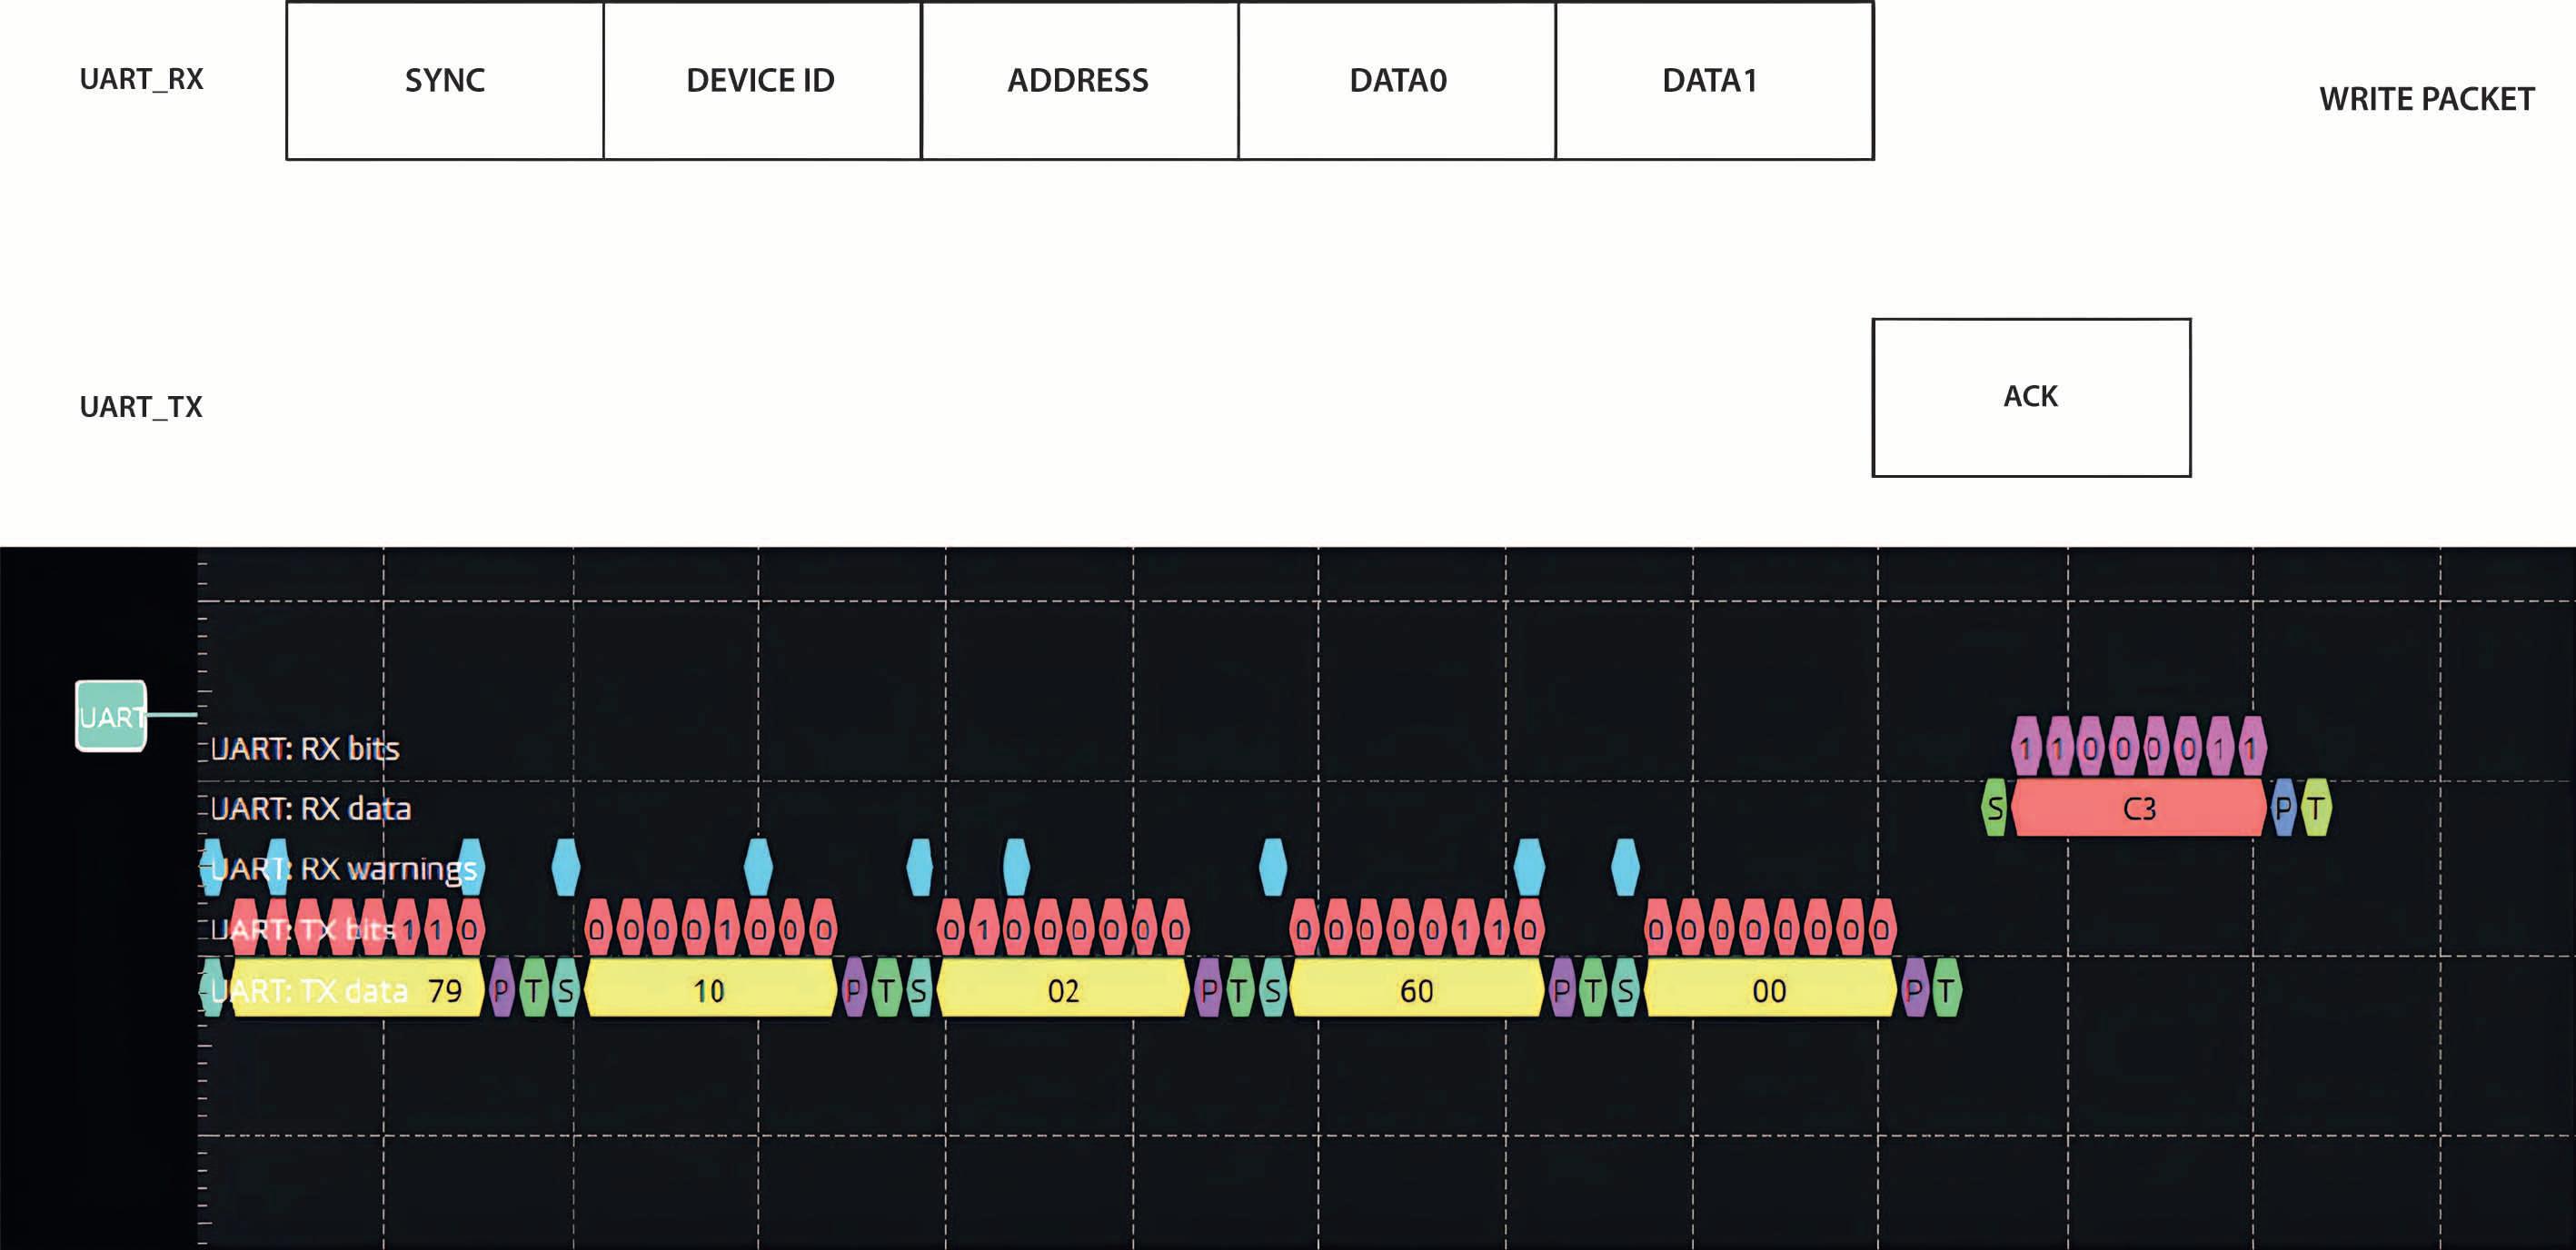This screenshot has width=2576, height=1250.
Task: Select the yellow TX data byte 10
Action: click(709, 990)
